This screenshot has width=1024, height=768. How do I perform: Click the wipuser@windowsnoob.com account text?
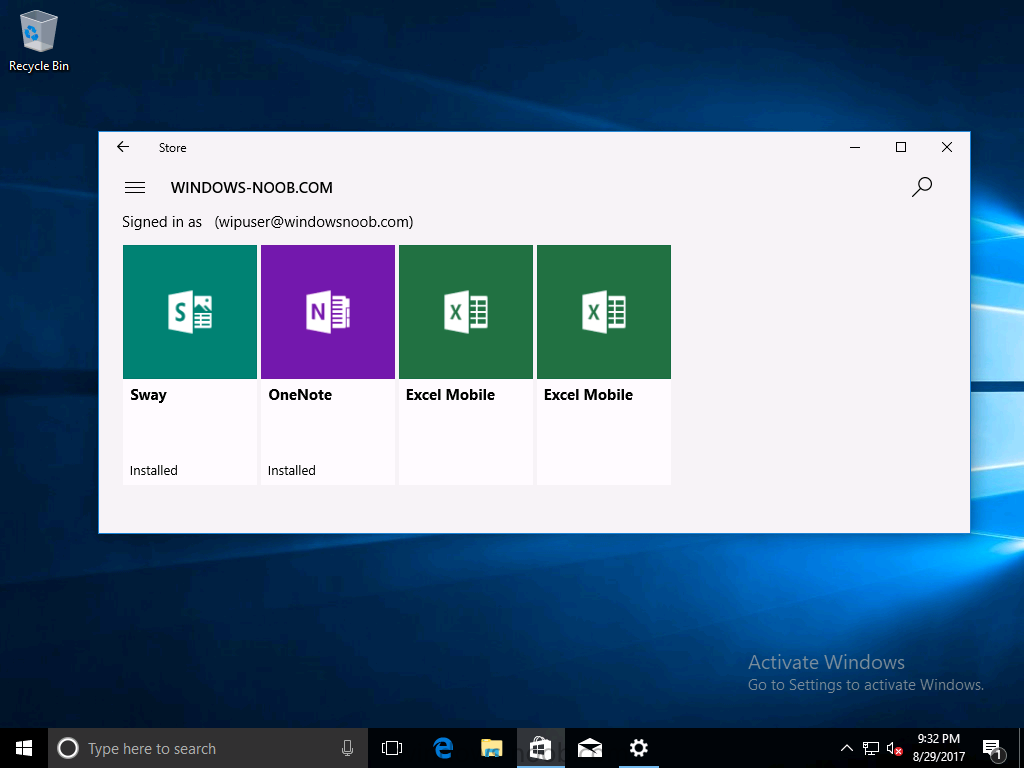click(313, 222)
